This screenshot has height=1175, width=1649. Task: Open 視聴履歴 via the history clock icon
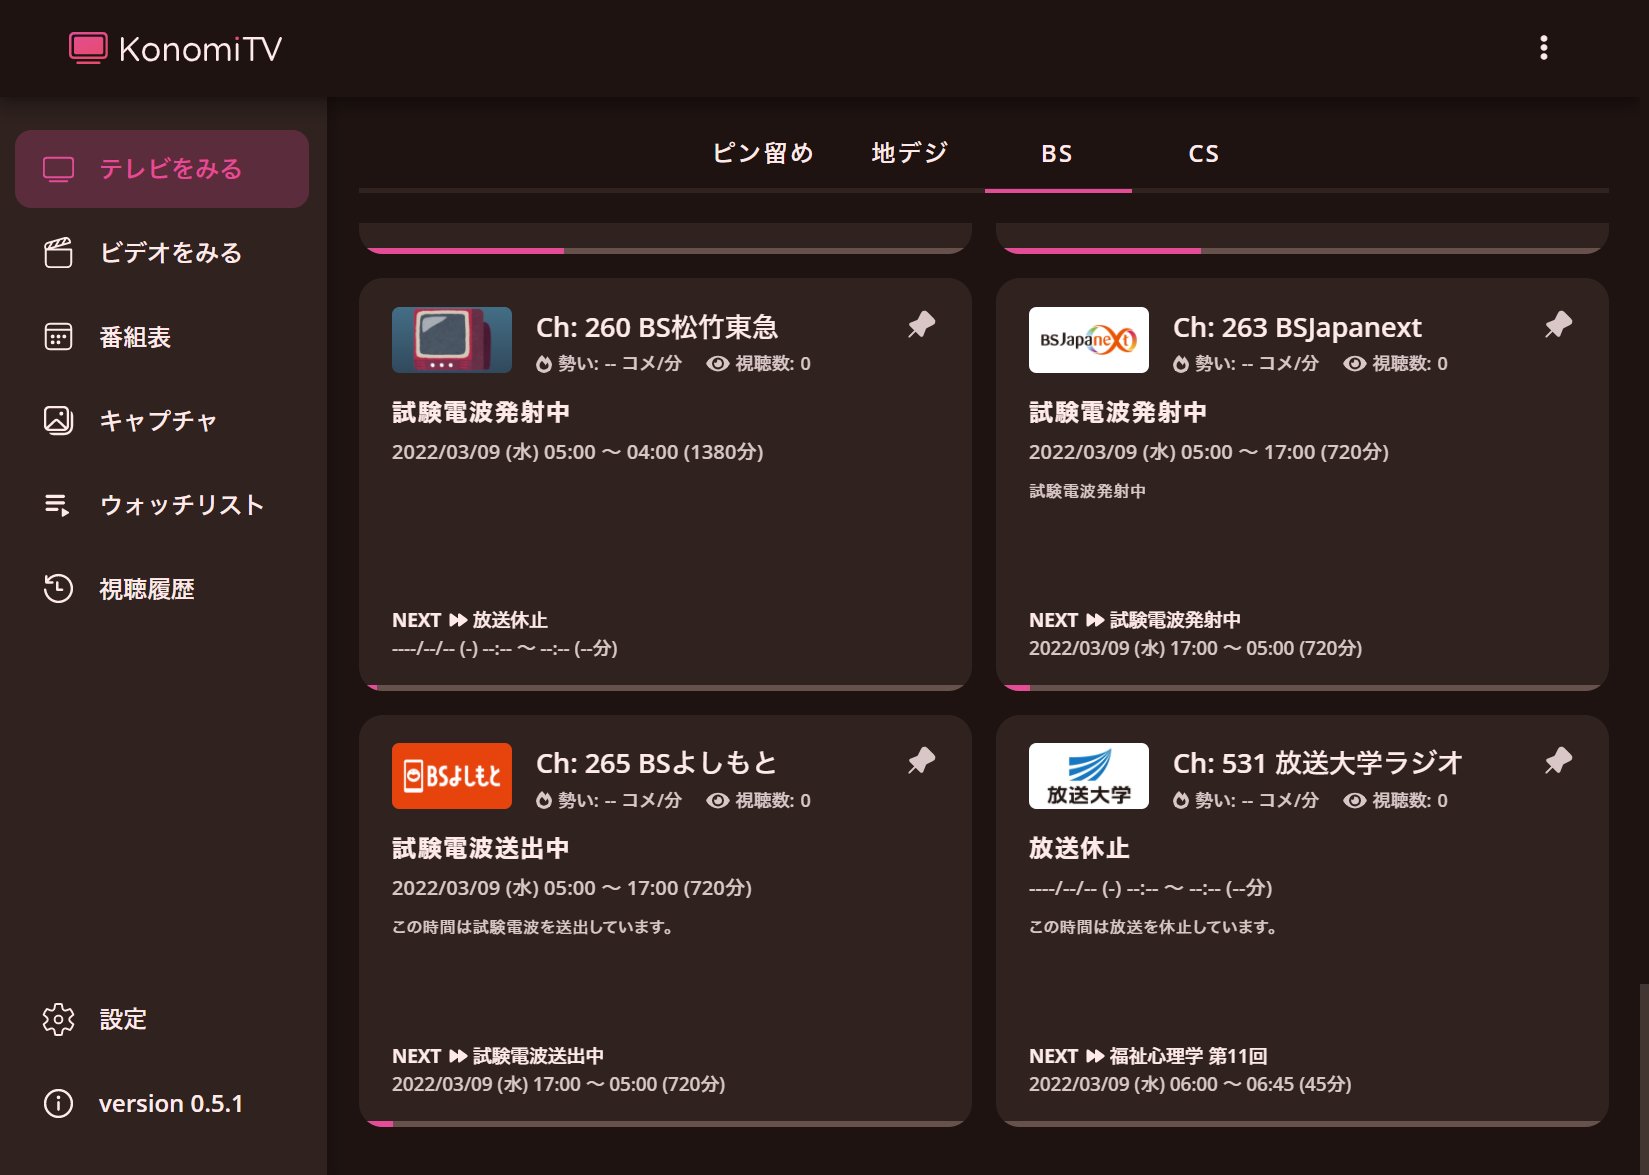[59, 589]
